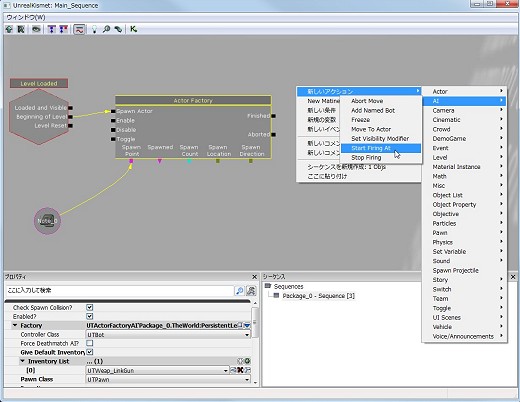Select the Actor Factory node title bar
520x402 pixels.
(x=193, y=100)
